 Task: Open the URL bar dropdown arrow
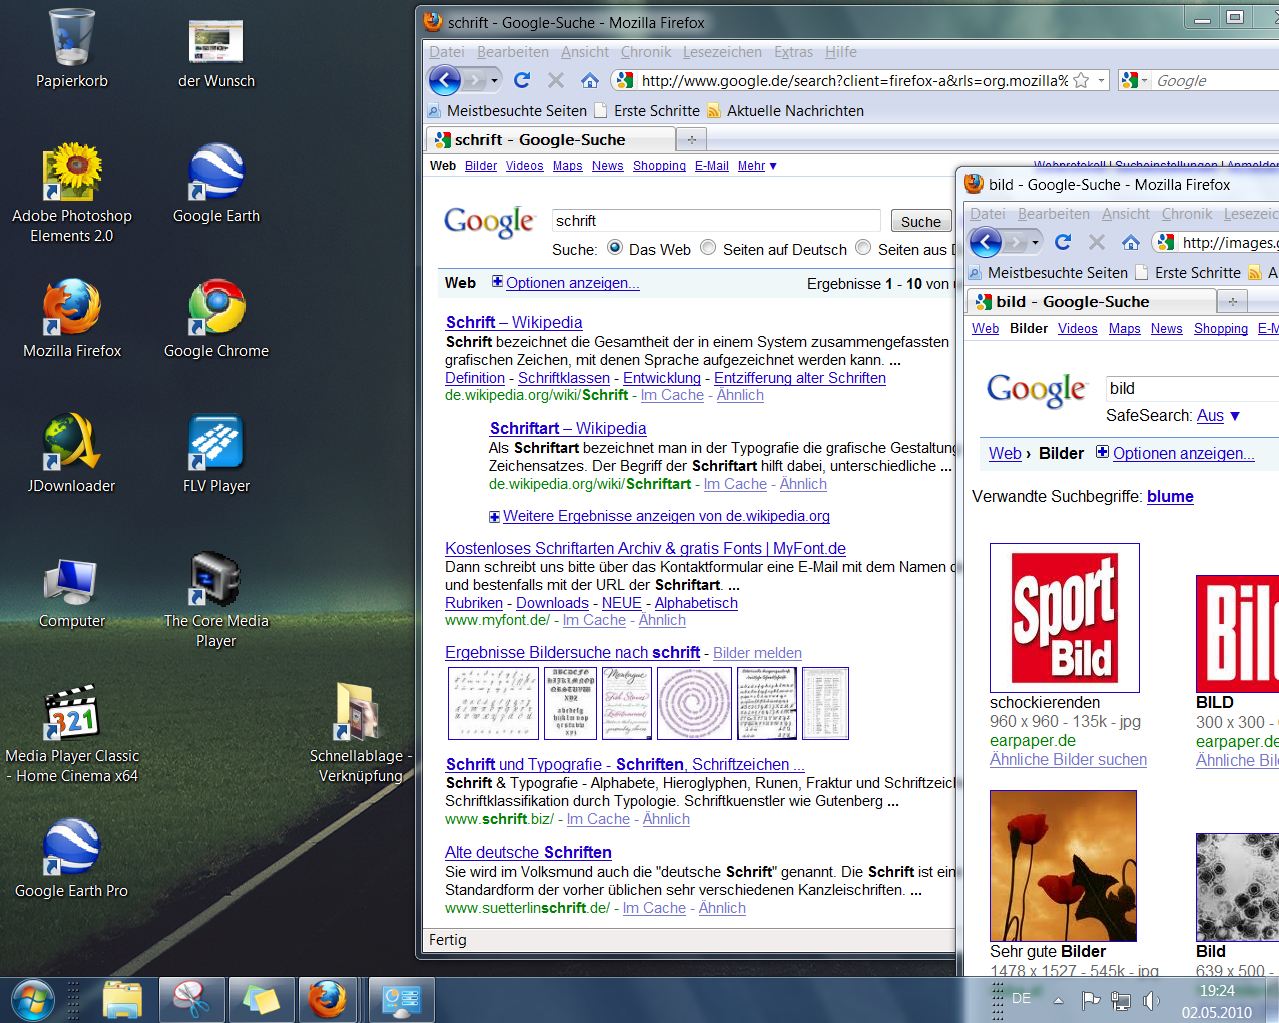click(x=1101, y=80)
